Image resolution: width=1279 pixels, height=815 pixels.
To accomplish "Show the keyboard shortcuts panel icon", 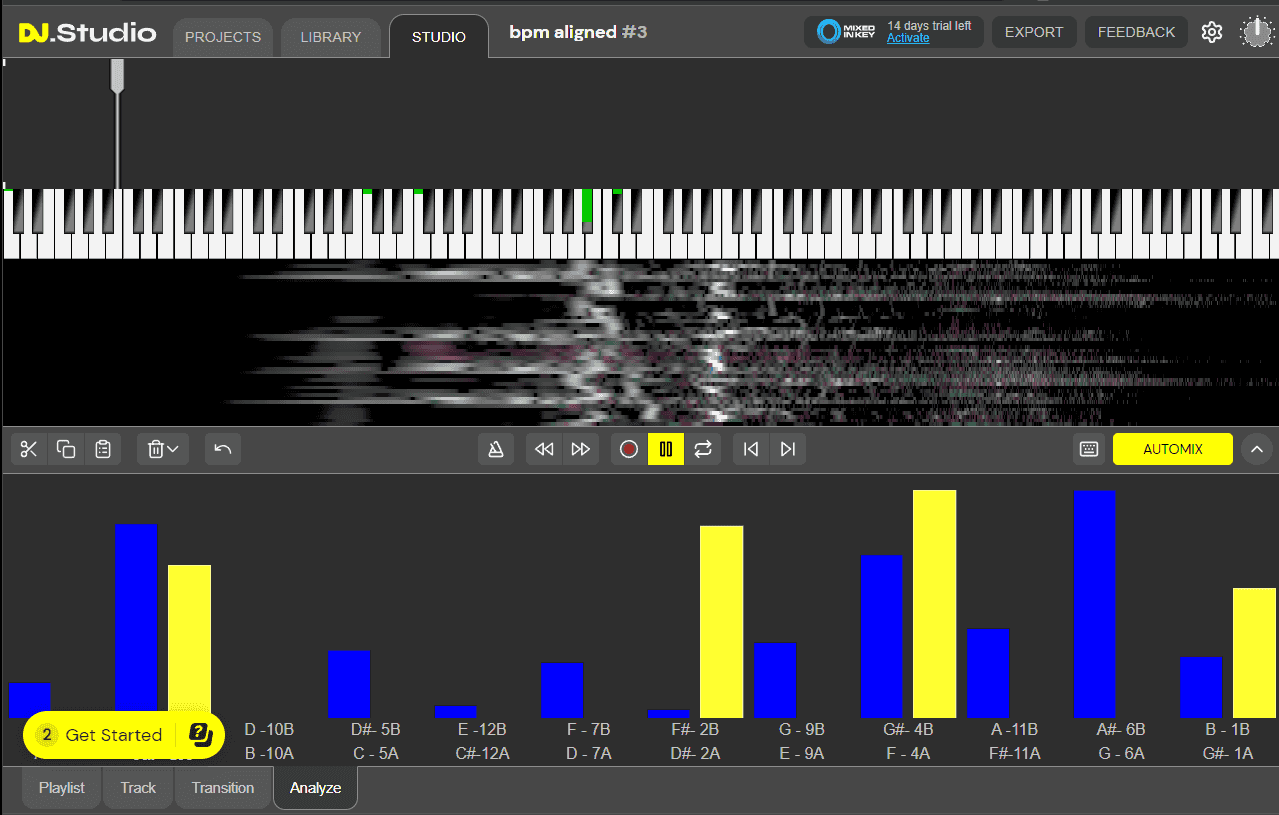I will (1088, 449).
